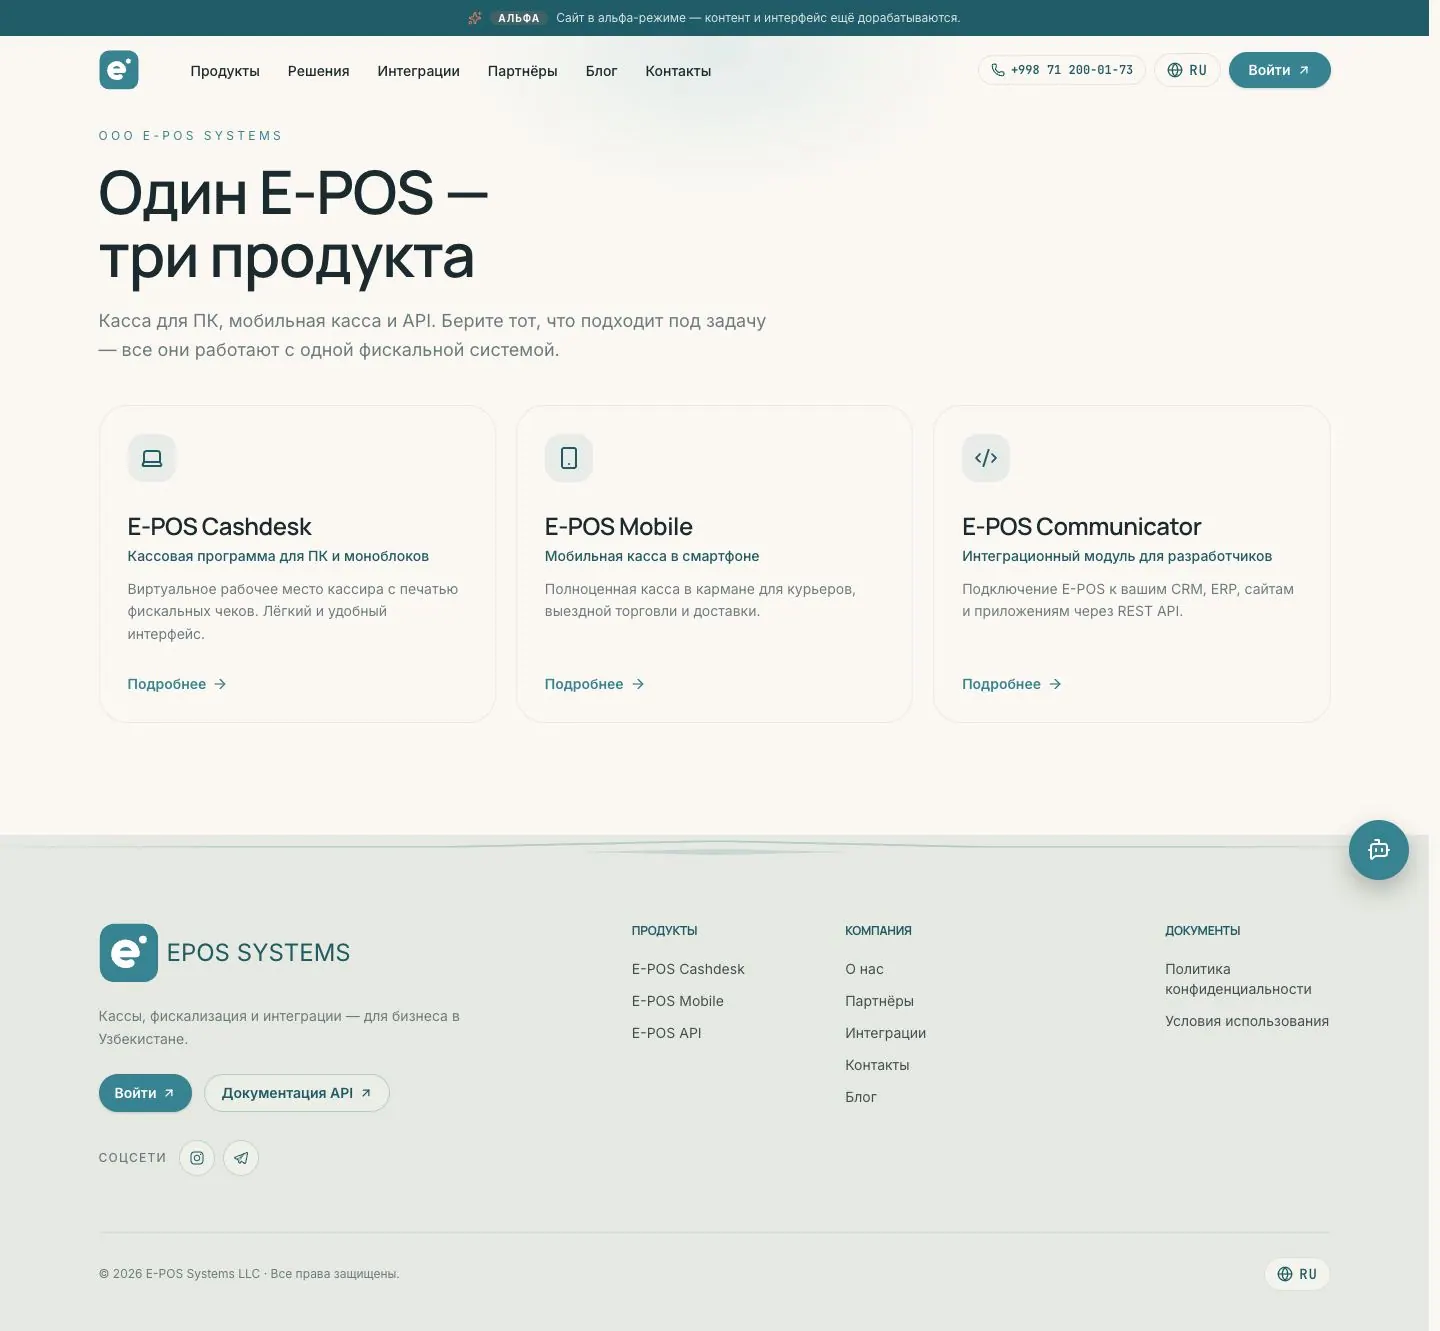Open the RU language selector in header
Screen dimensions: 1440x1331
pyautogui.click(x=1187, y=70)
